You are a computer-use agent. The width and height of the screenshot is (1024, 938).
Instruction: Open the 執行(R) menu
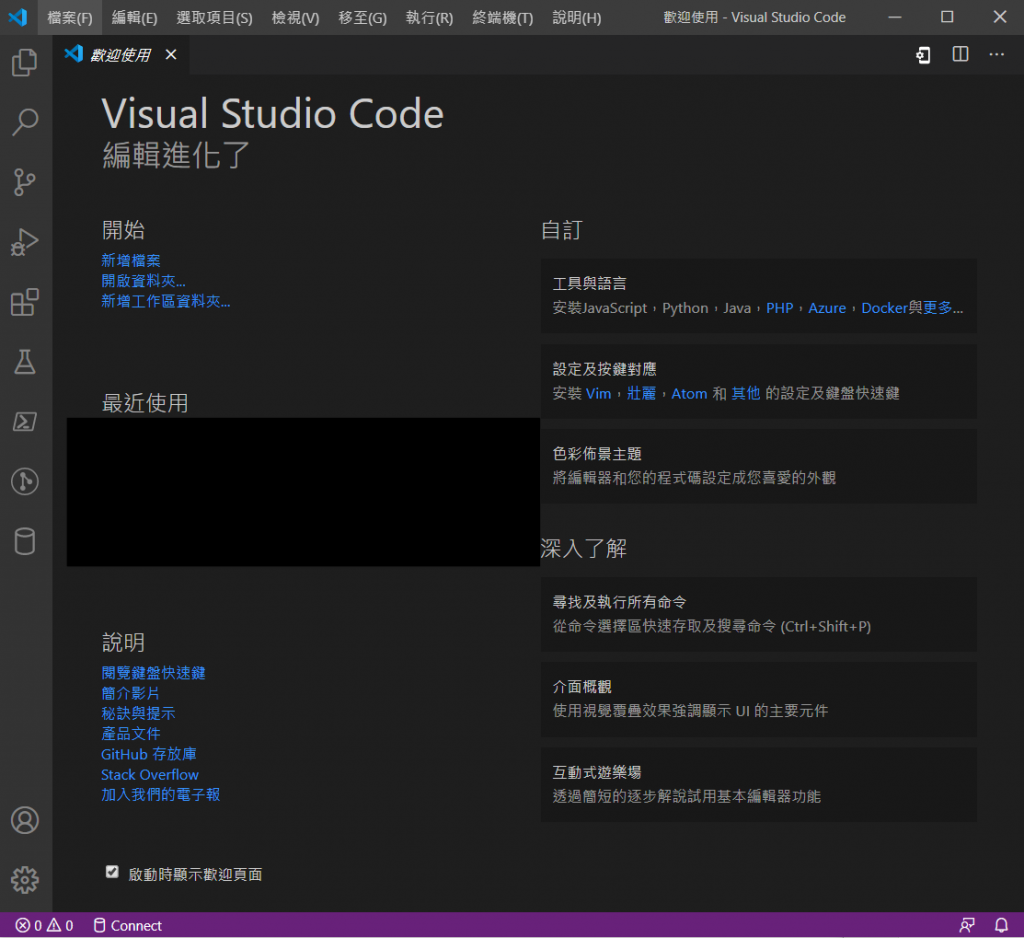coord(429,18)
